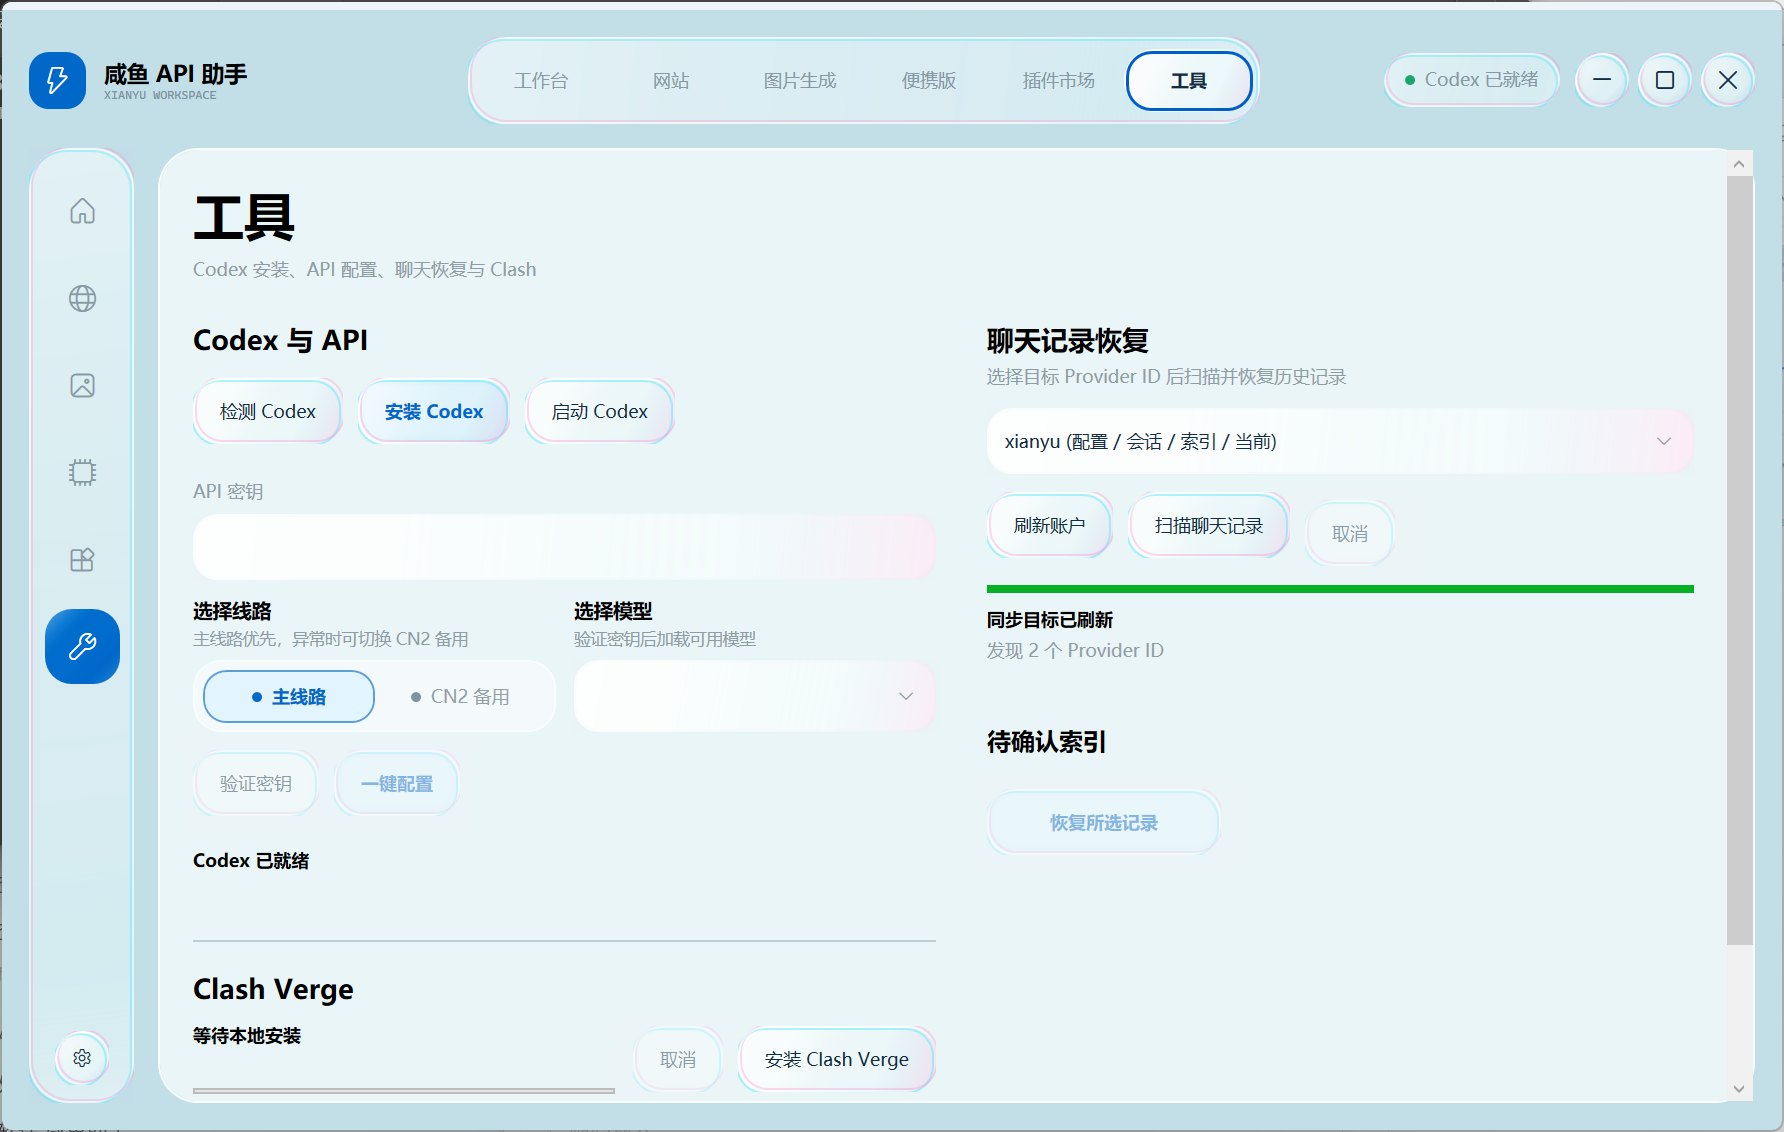Viewport: 1784px width, 1132px height.
Task: Click the lightning app logo
Action: [x=57, y=80]
